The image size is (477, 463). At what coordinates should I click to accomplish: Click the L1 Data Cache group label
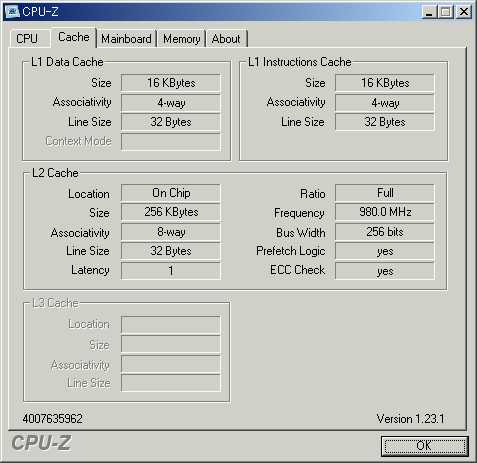click(x=67, y=62)
